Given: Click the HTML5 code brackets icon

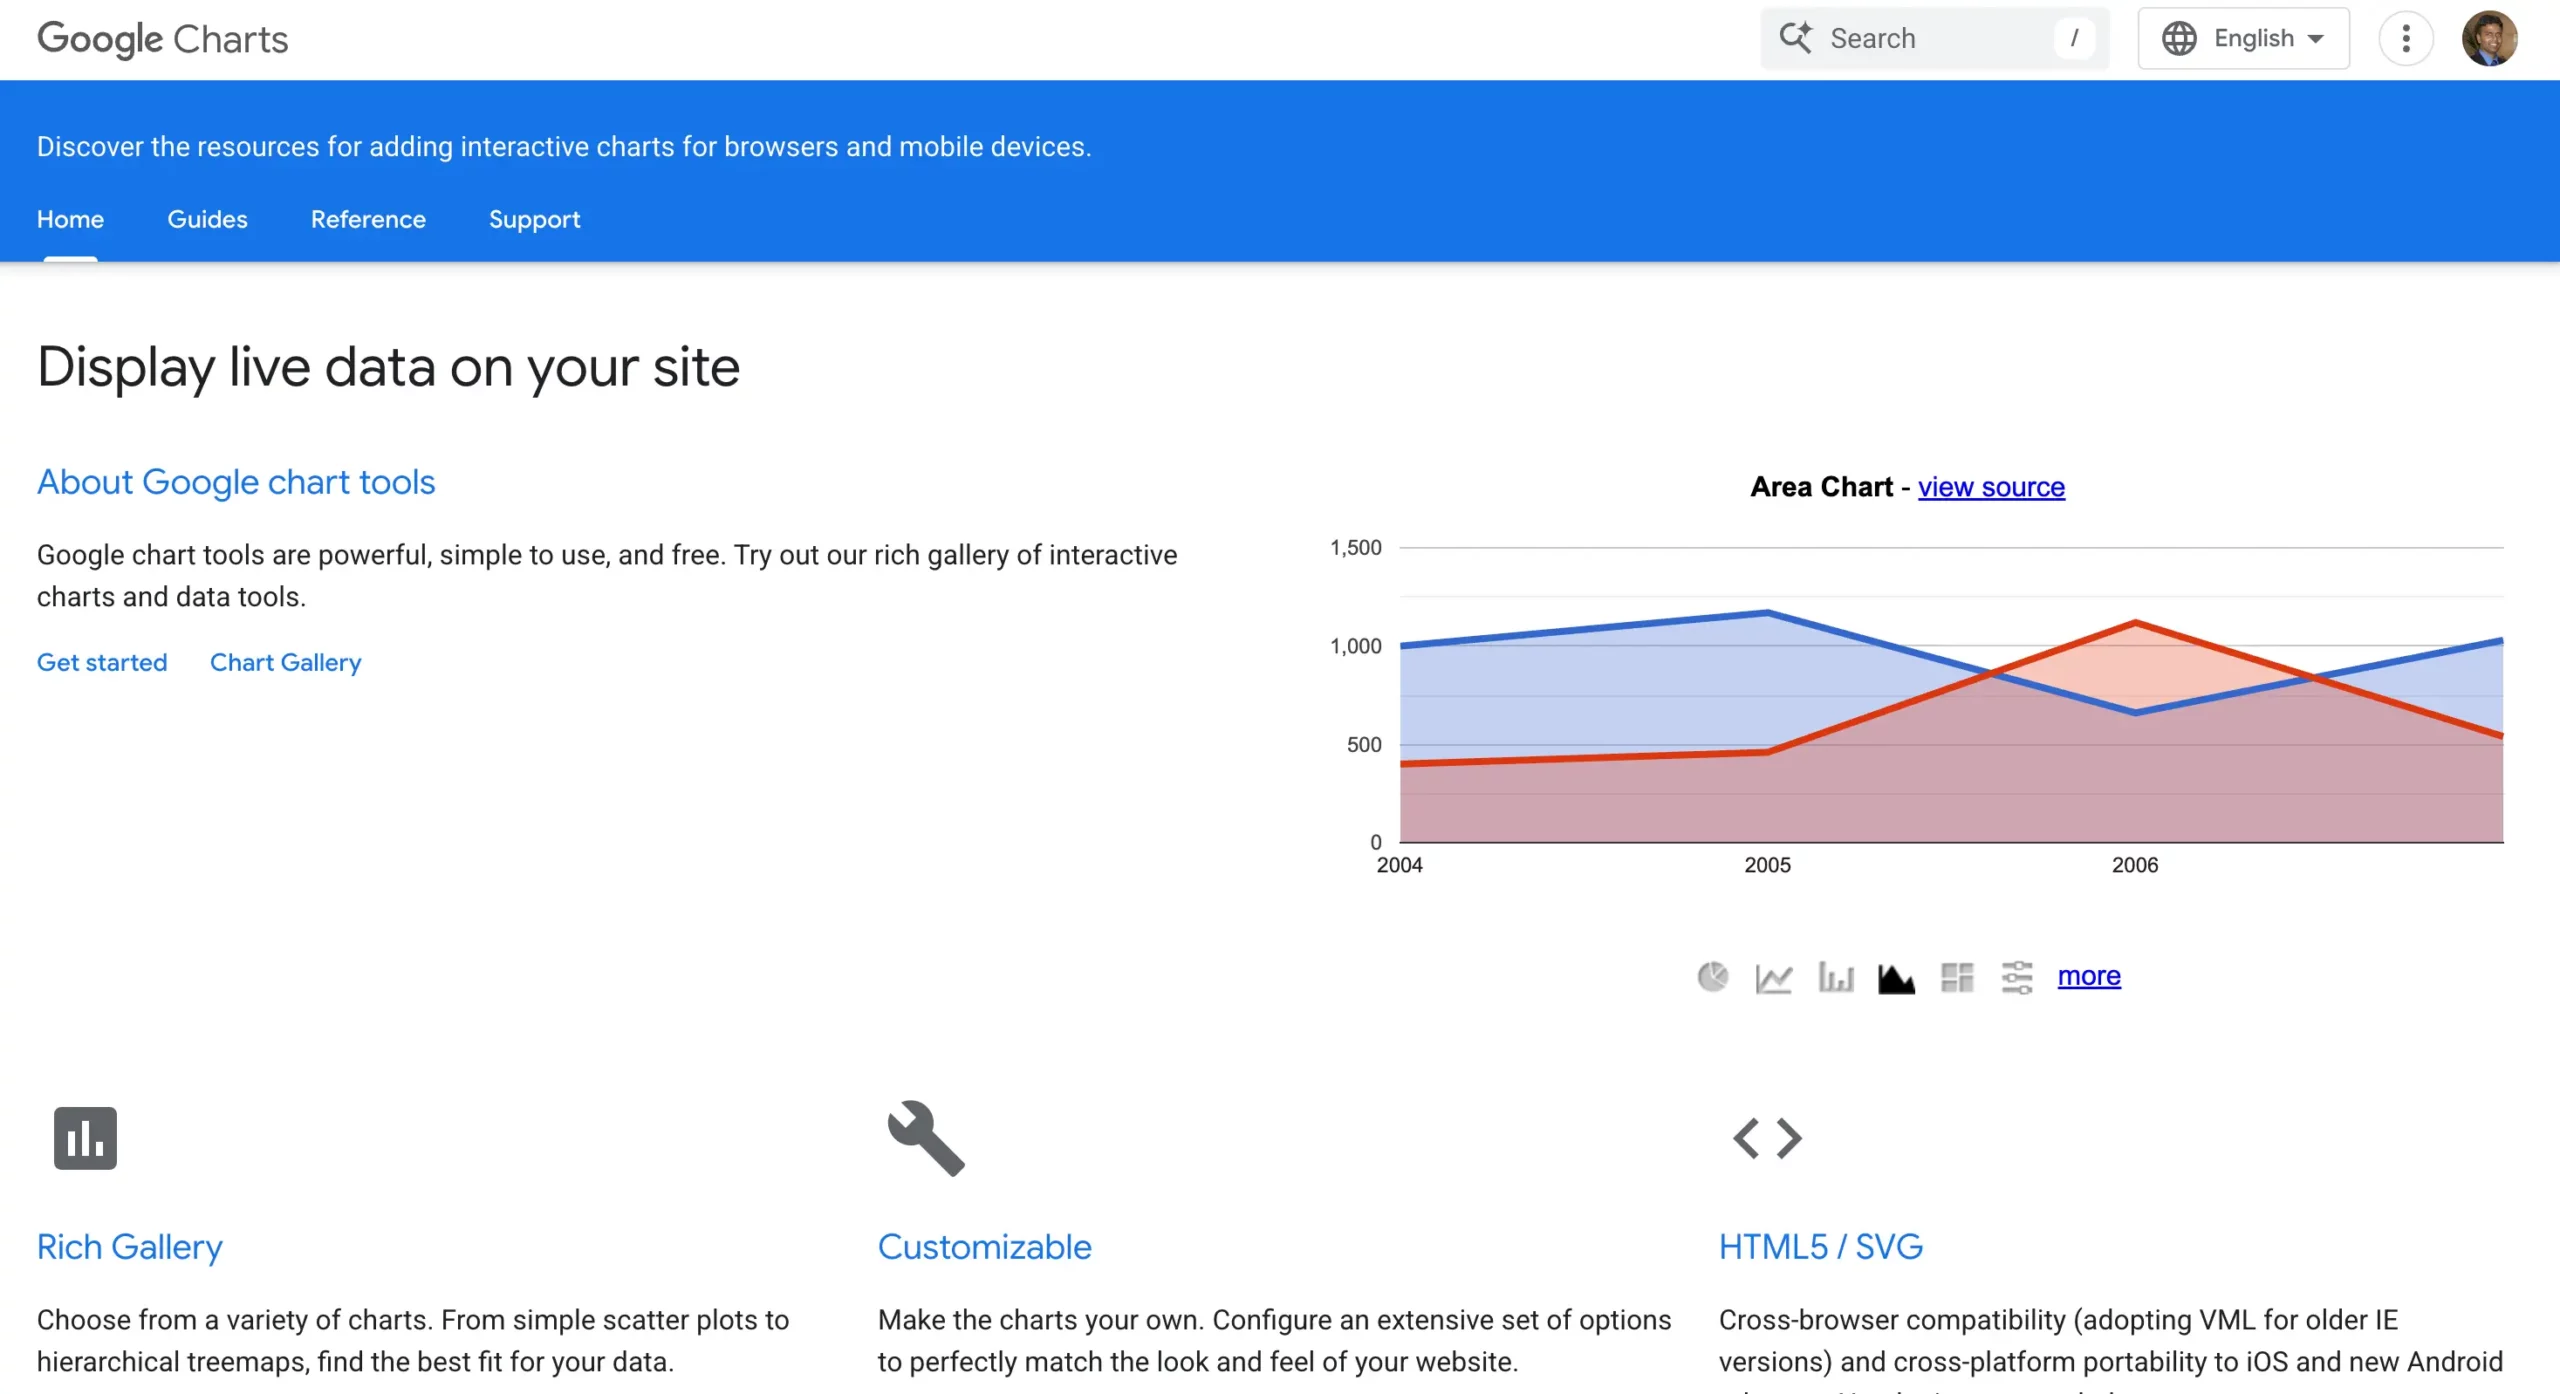Looking at the screenshot, I should pos(1767,1138).
